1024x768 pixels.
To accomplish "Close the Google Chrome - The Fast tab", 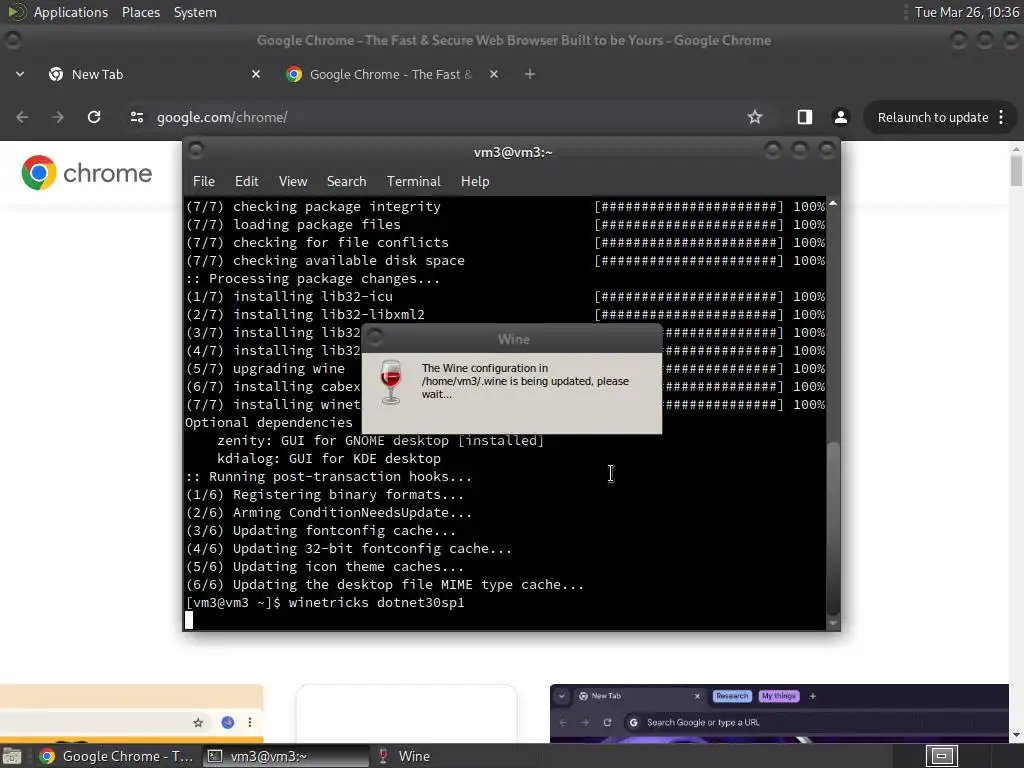I will coord(494,74).
